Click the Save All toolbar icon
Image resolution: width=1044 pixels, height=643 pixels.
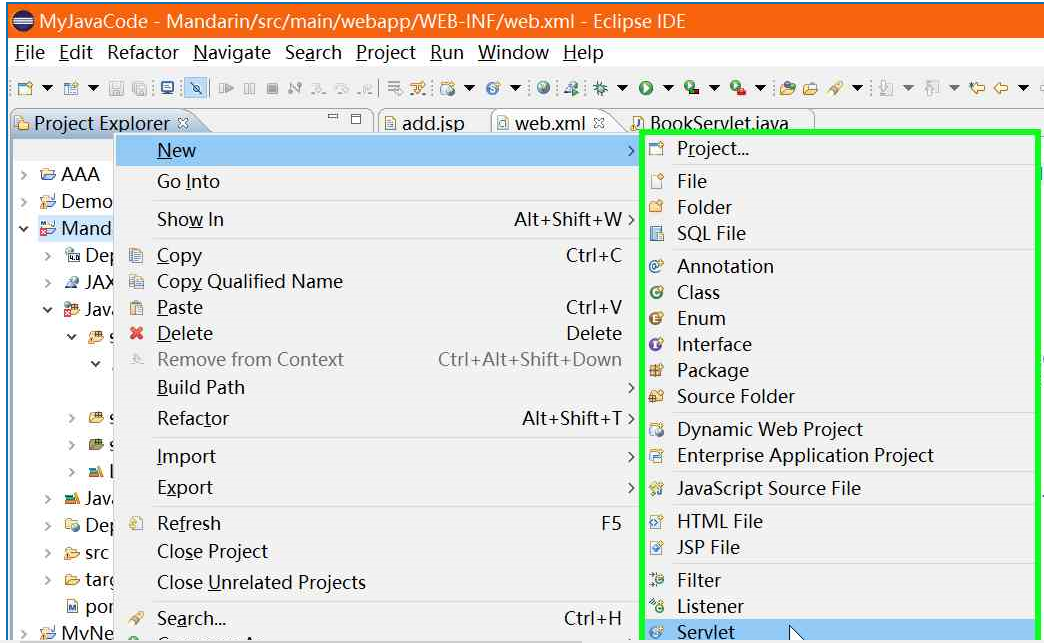click(x=139, y=88)
